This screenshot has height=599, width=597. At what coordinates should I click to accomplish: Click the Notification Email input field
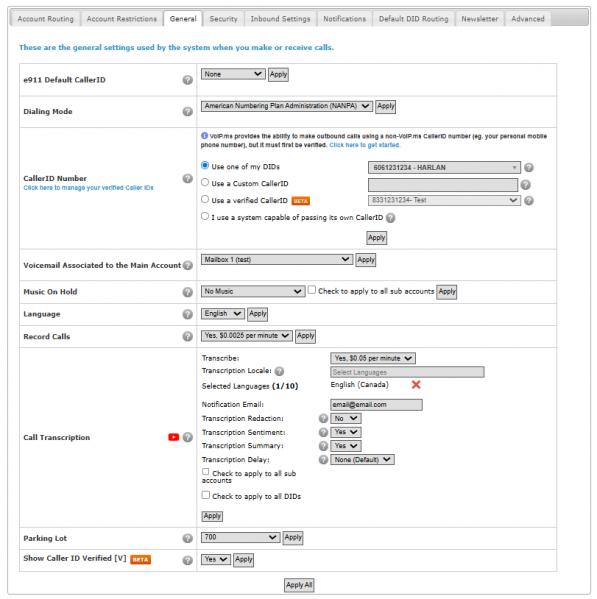[376, 405]
